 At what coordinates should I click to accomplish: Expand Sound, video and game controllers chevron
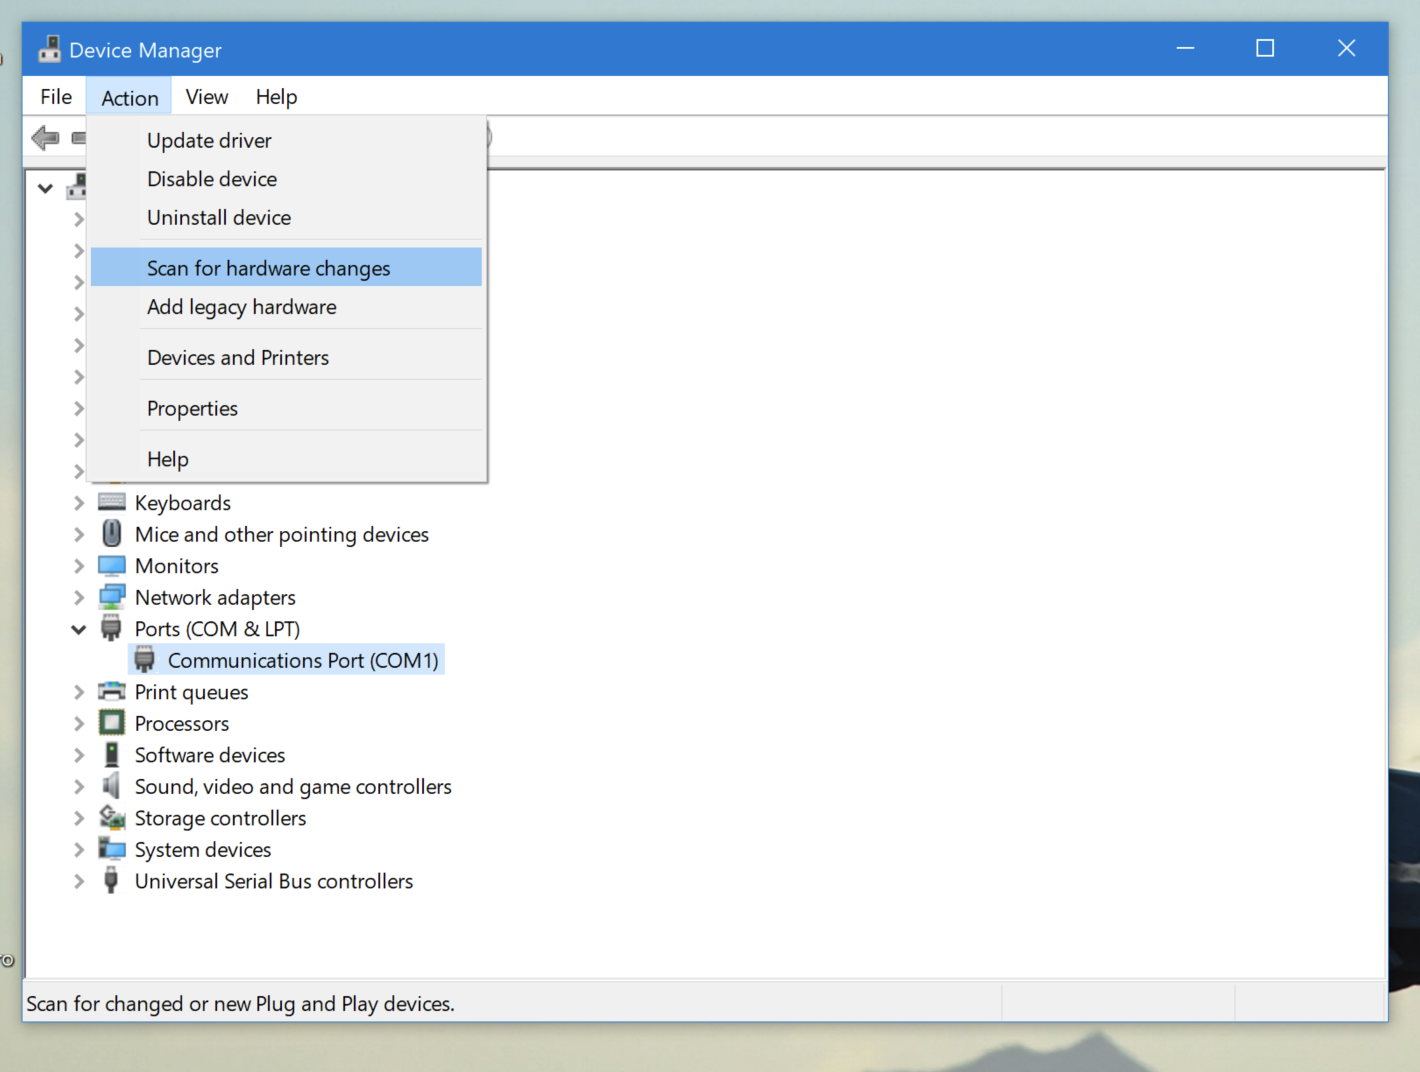tap(79, 787)
